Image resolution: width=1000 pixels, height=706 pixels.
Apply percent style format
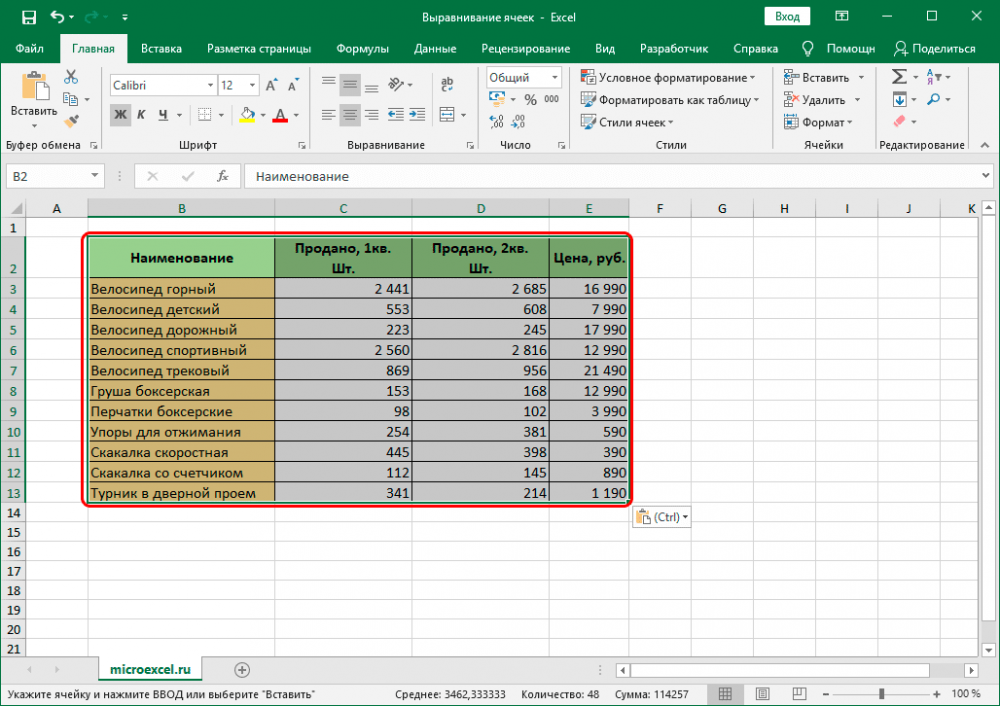pos(530,99)
